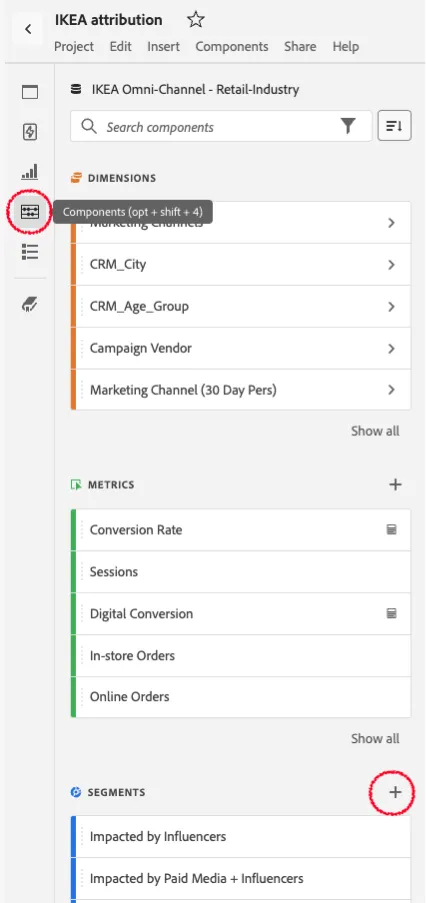The height and width of the screenshot is (903, 426).
Task: Select the Impacted by Influencers segment
Action: point(241,836)
